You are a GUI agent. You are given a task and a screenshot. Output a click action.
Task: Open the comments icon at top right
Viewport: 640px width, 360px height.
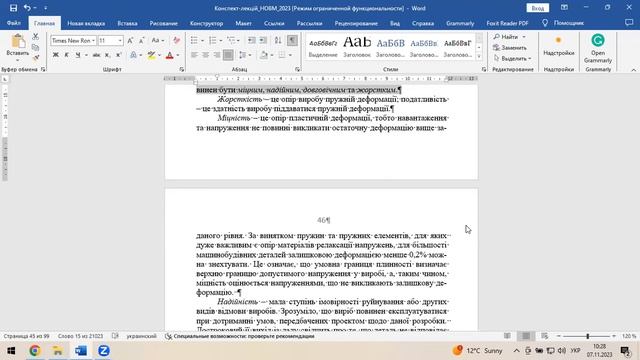(x=629, y=23)
